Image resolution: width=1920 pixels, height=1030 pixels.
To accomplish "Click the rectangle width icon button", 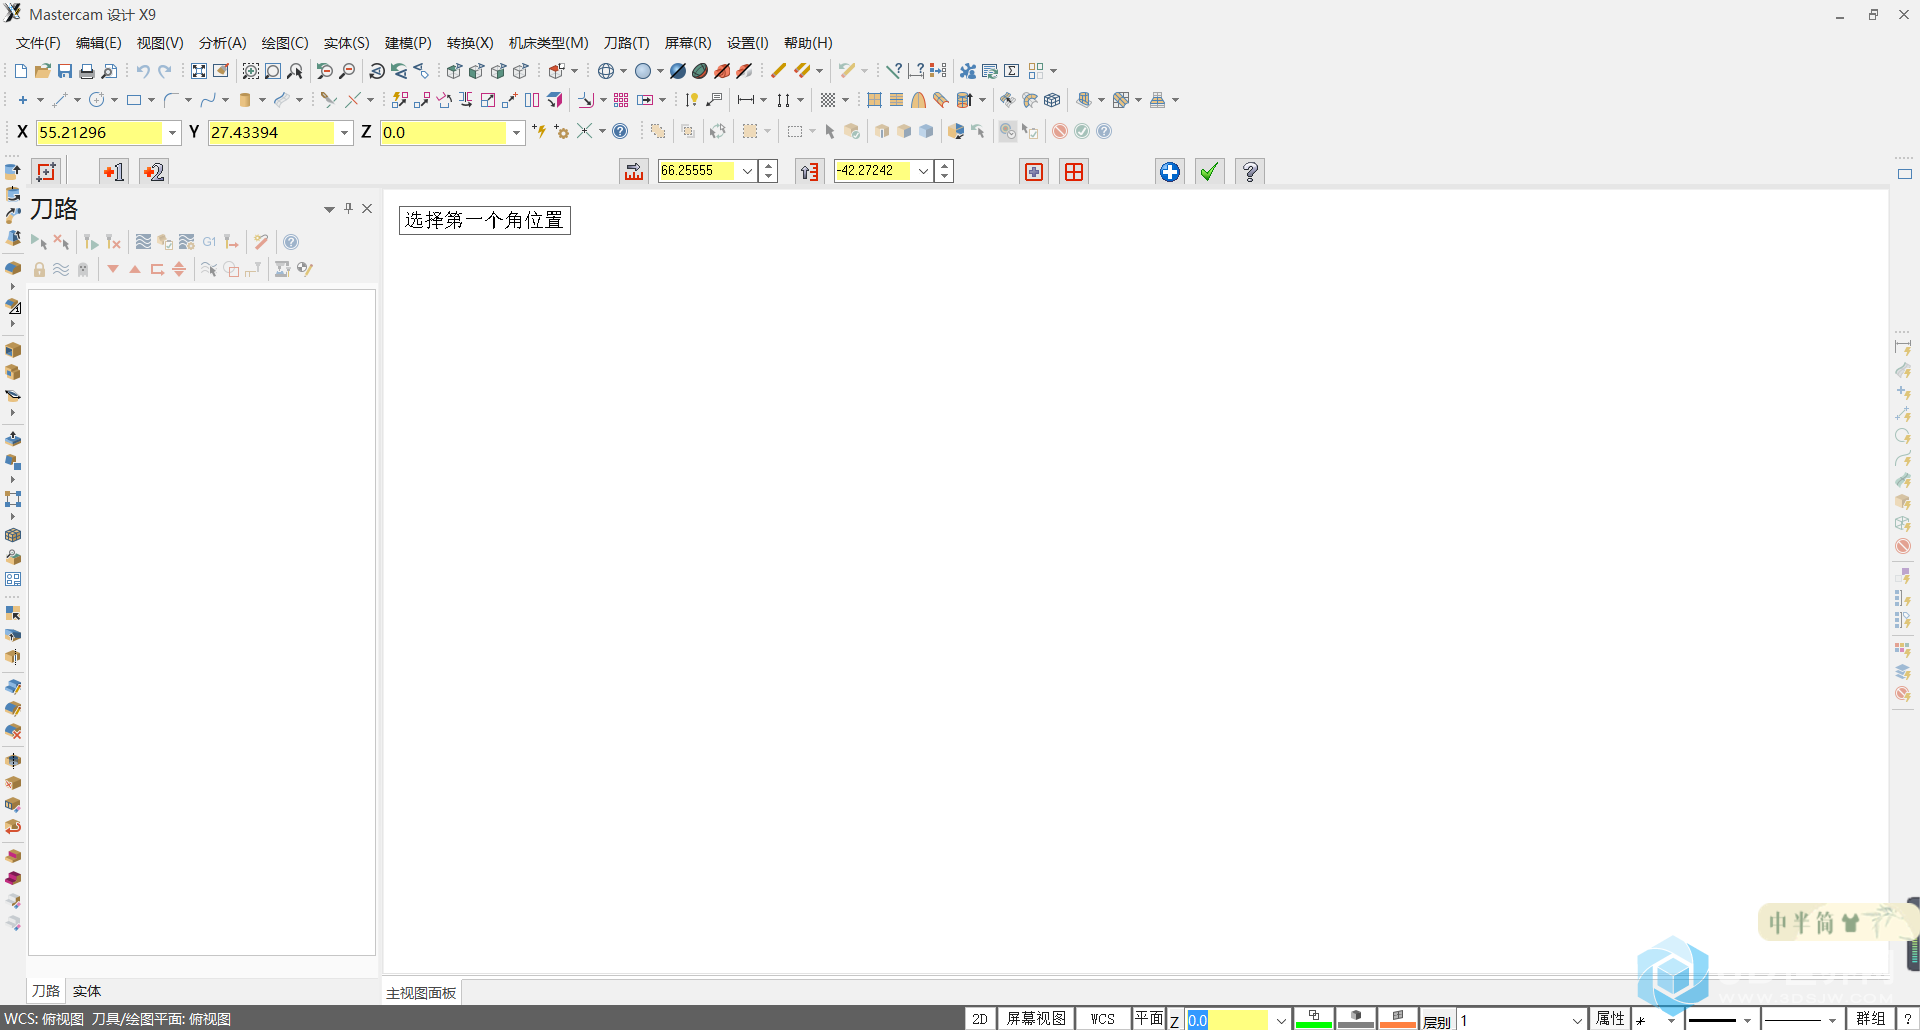I will pos(634,172).
